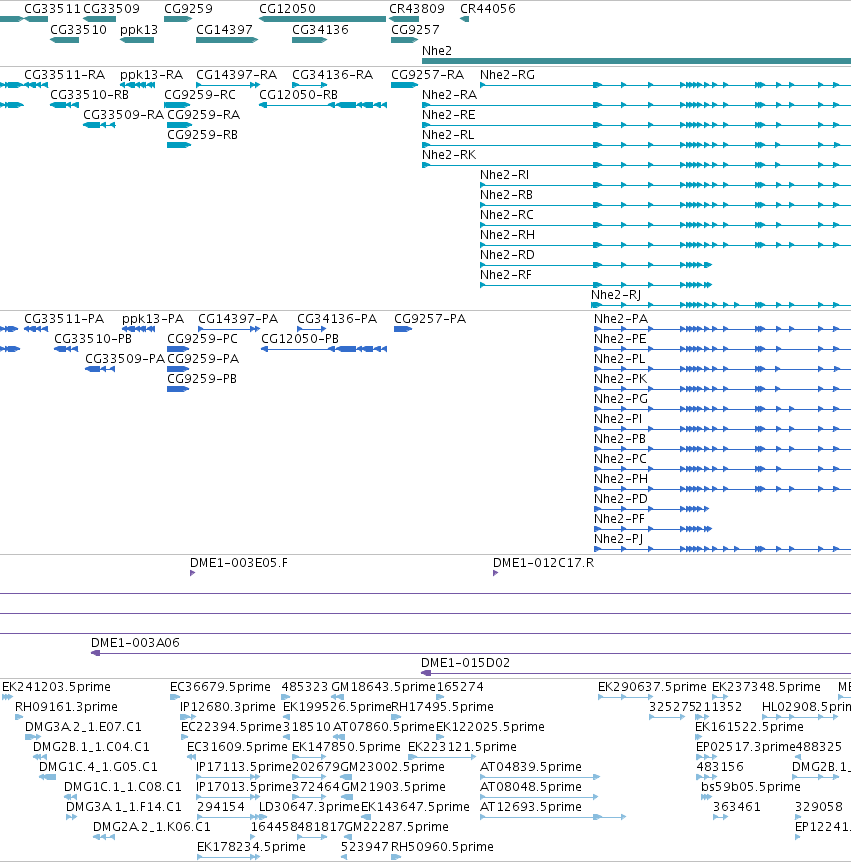
Task: Click the Nhe2 gene label
Action: [x=437, y=51]
